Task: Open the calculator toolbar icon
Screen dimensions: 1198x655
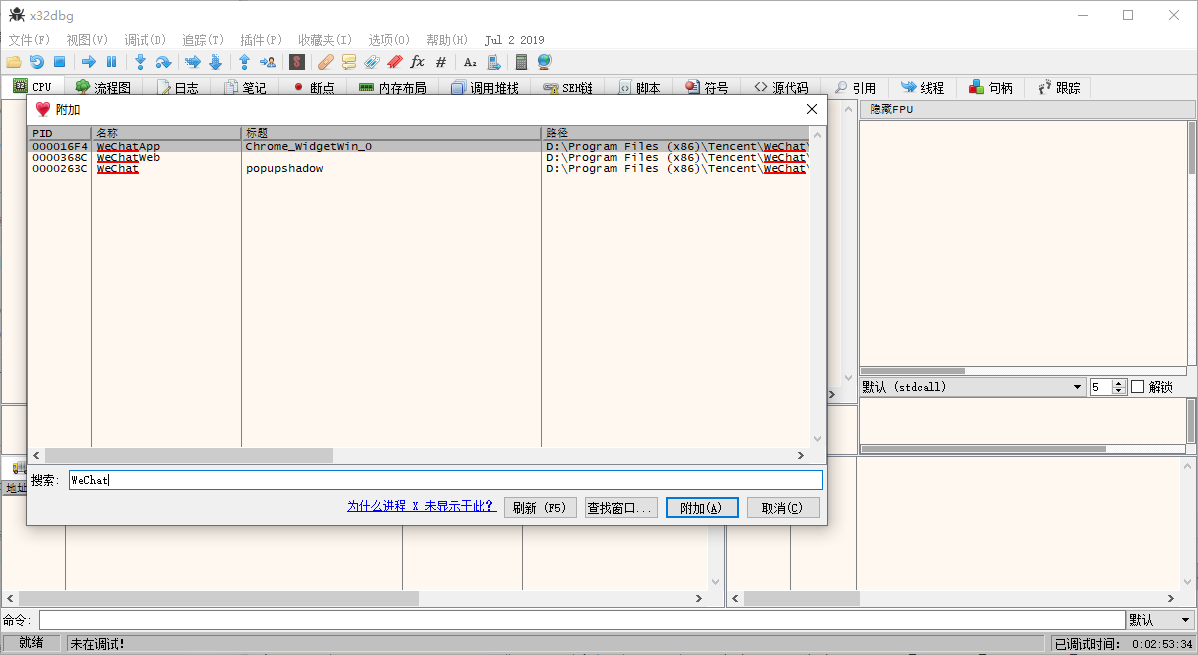Action: (x=521, y=62)
